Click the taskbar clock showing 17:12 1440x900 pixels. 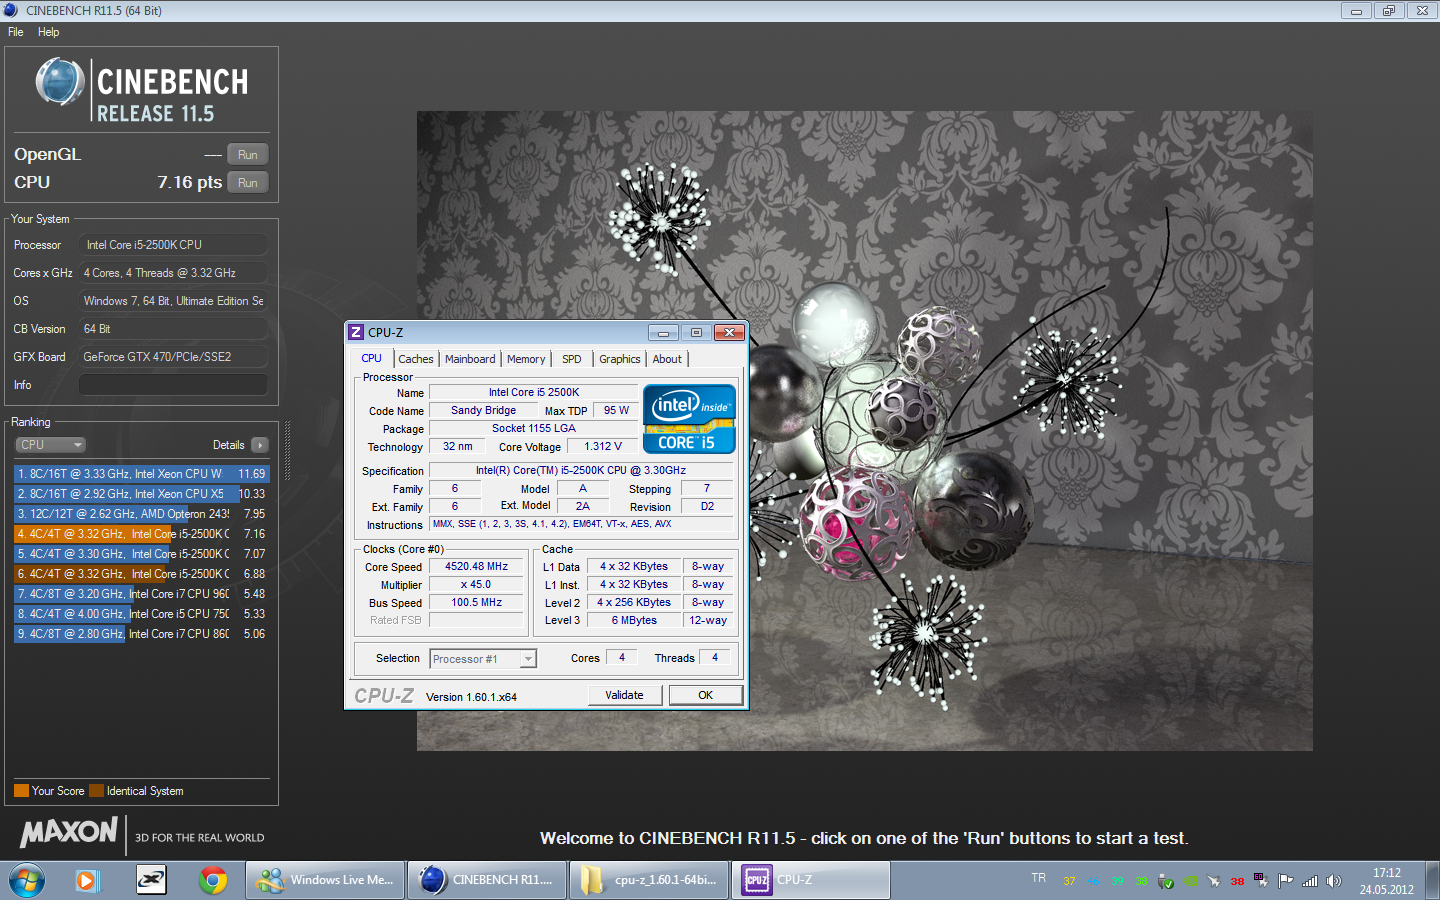pos(1386,873)
